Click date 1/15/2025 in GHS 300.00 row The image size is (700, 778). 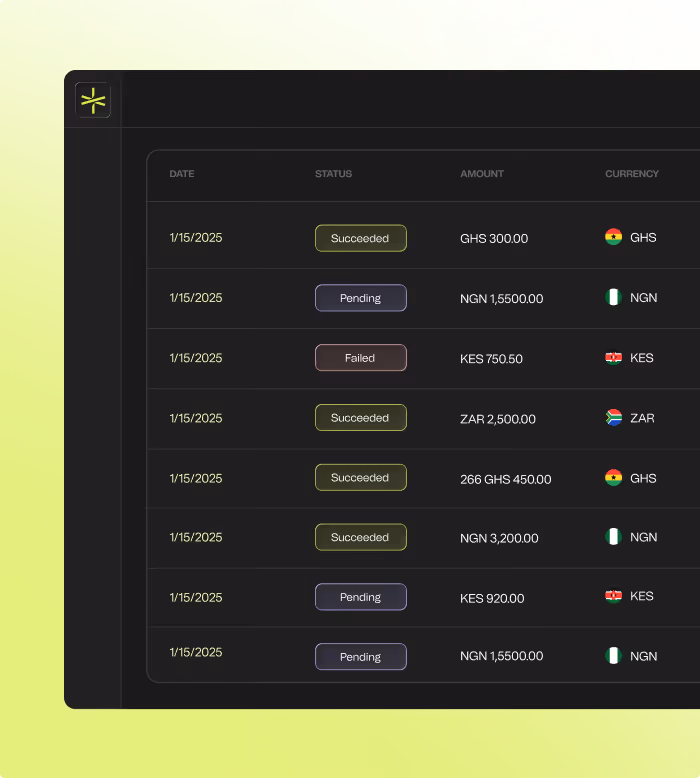(x=196, y=238)
